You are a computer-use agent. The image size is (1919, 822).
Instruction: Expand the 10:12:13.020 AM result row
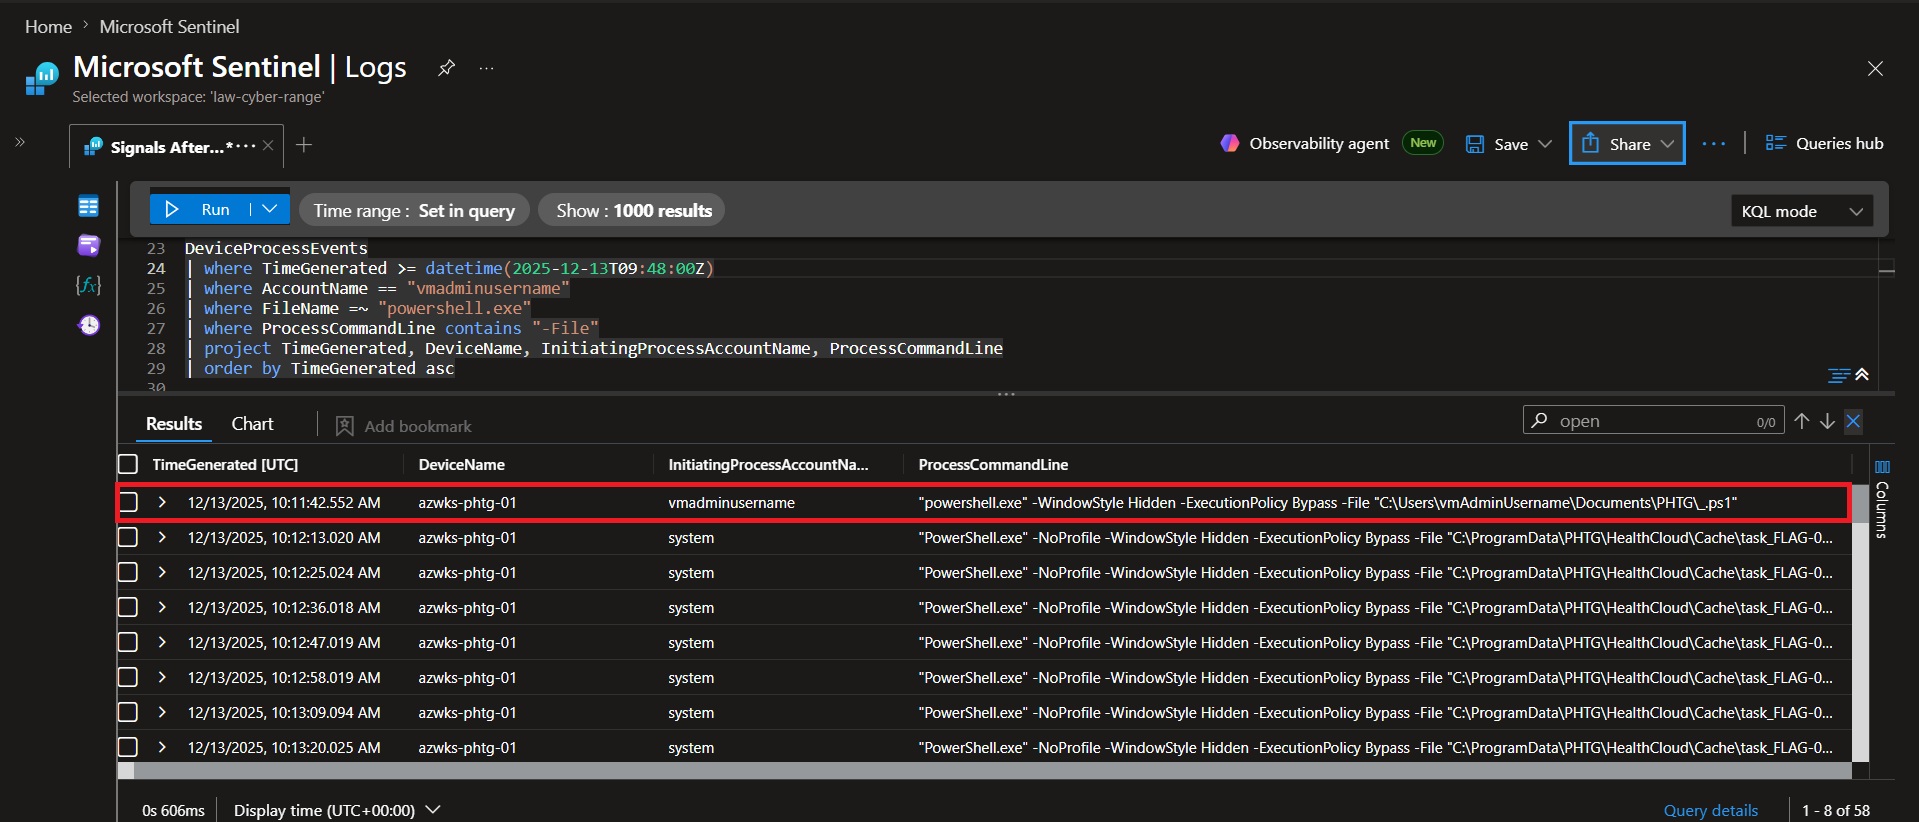point(162,537)
